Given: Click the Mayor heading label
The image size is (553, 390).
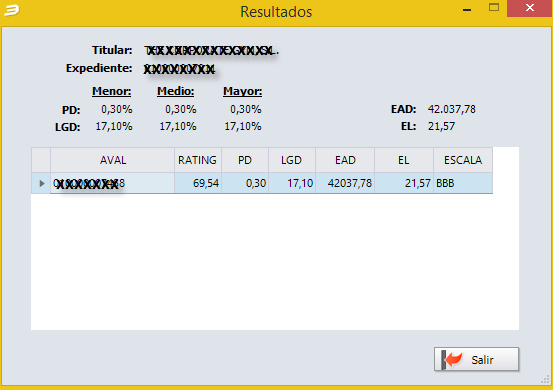Looking at the screenshot, I should pos(243,92).
